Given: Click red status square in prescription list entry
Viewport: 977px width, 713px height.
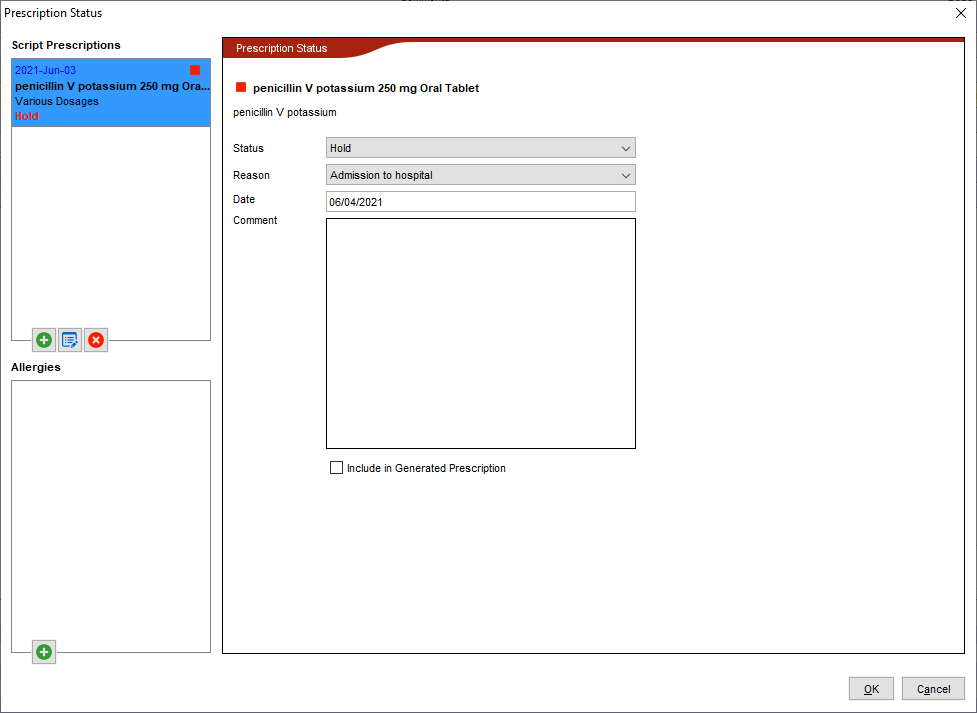Looking at the screenshot, I should tap(195, 71).
